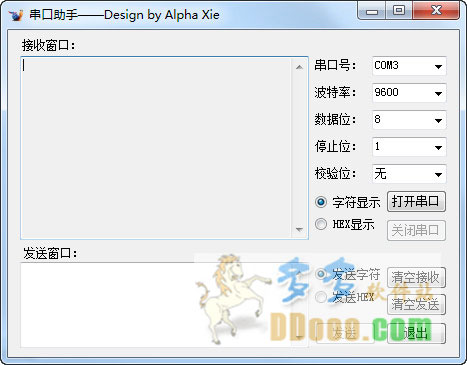The width and height of the screenshot is (467, 365).
Task: Click the 发送 button
Action: click(345, 333)
